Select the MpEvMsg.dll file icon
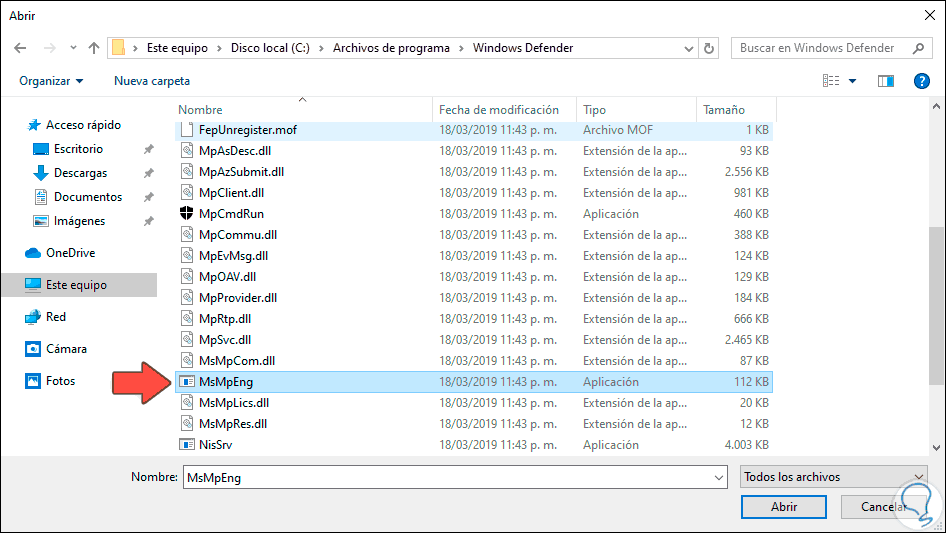Viewport: 946px width, 533px height. 187,255
